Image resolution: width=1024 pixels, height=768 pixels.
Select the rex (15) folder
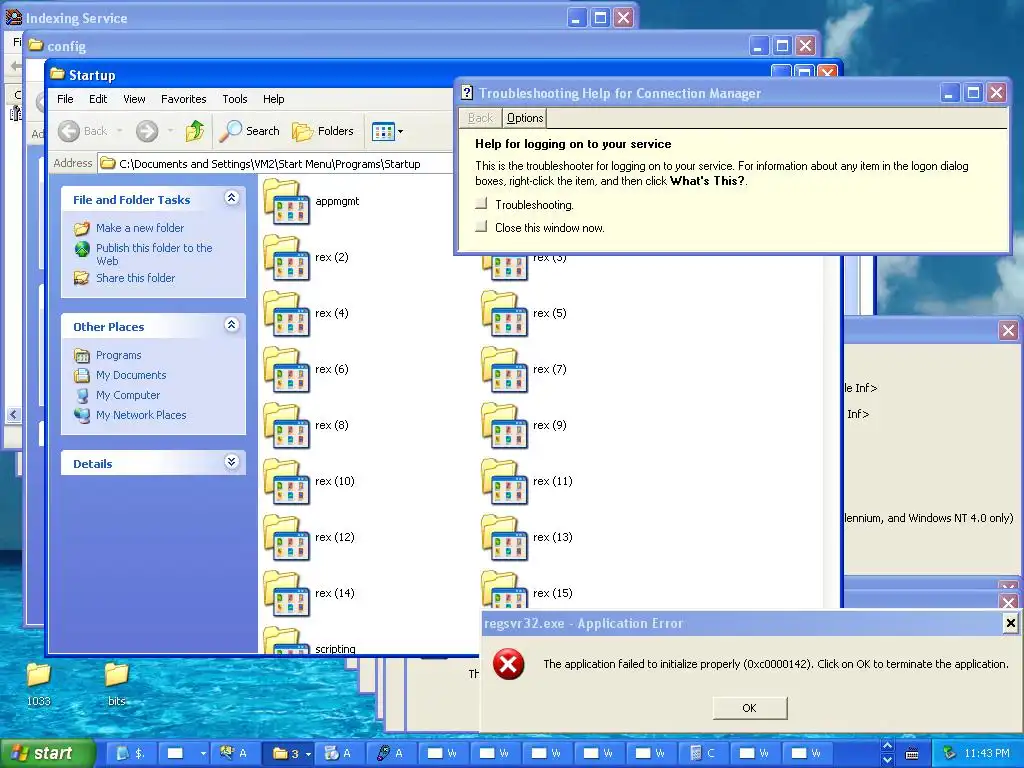pos(504,590)
